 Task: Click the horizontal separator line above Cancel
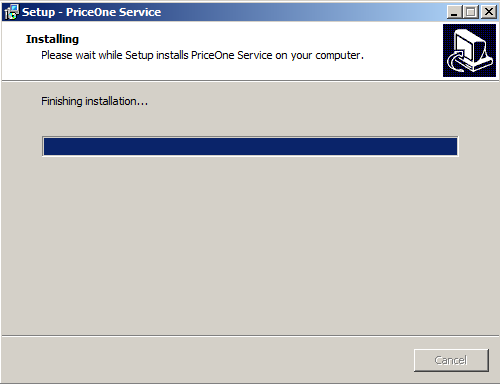point(250,336)
